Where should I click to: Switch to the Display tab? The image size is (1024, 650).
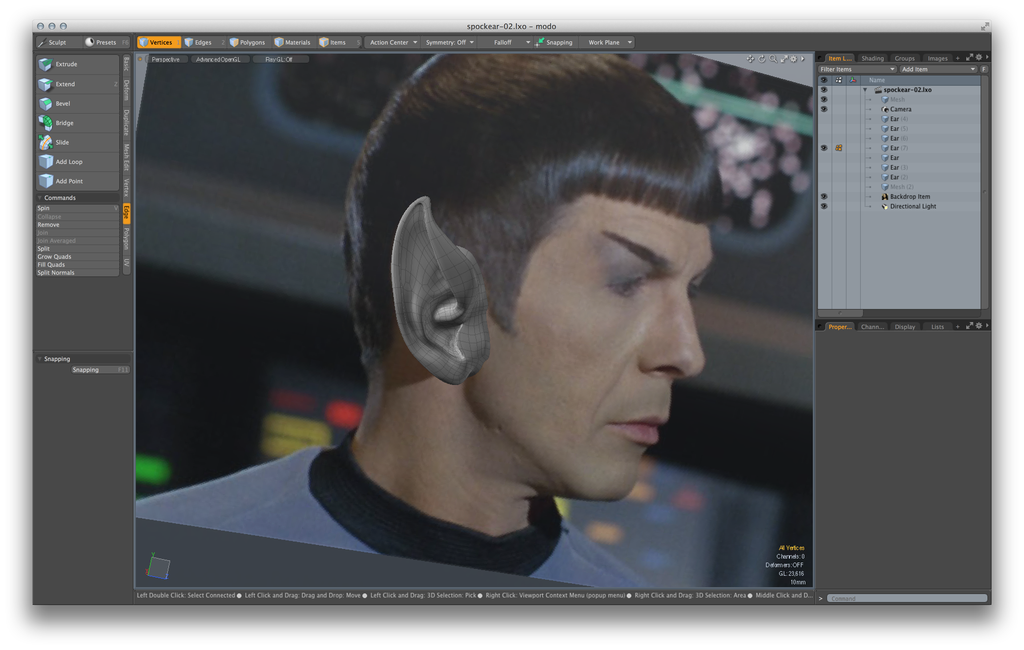(x=904, y=327)
